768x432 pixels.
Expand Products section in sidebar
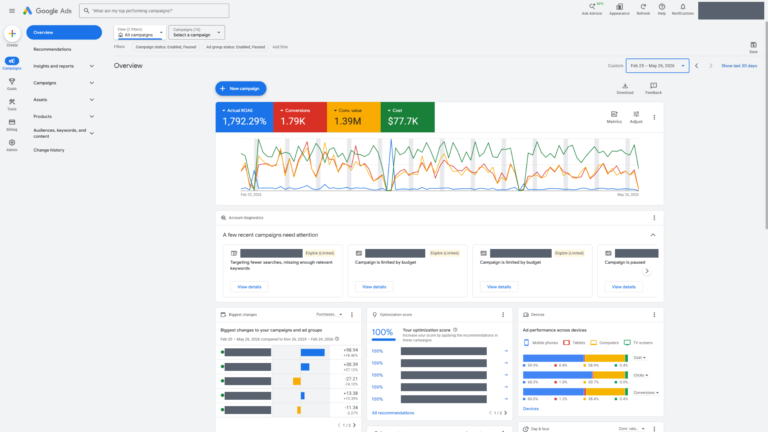pyautogui.click(x=64, y=117)
